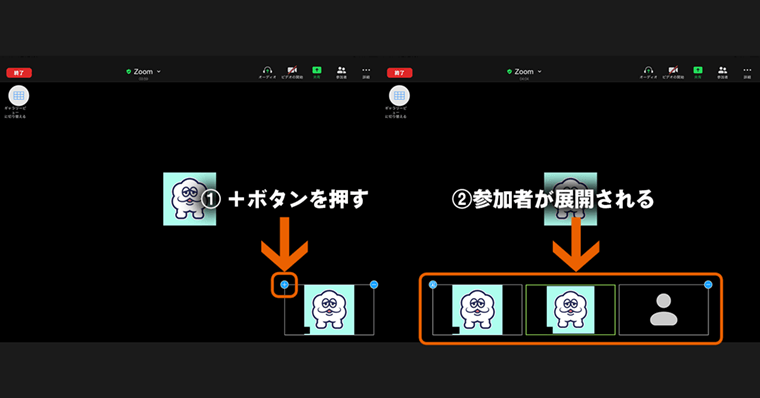Click the オーディオ headphone icon in step ② screen
This screenshot has width=760, height=398.
[x=648, y=73]
